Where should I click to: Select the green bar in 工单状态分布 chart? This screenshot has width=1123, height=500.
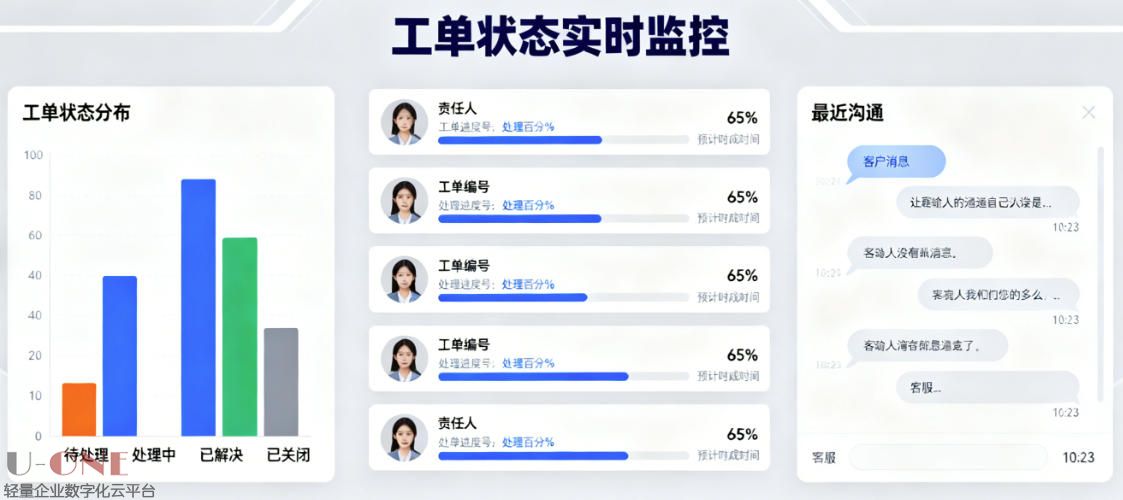tap(239, 336)
